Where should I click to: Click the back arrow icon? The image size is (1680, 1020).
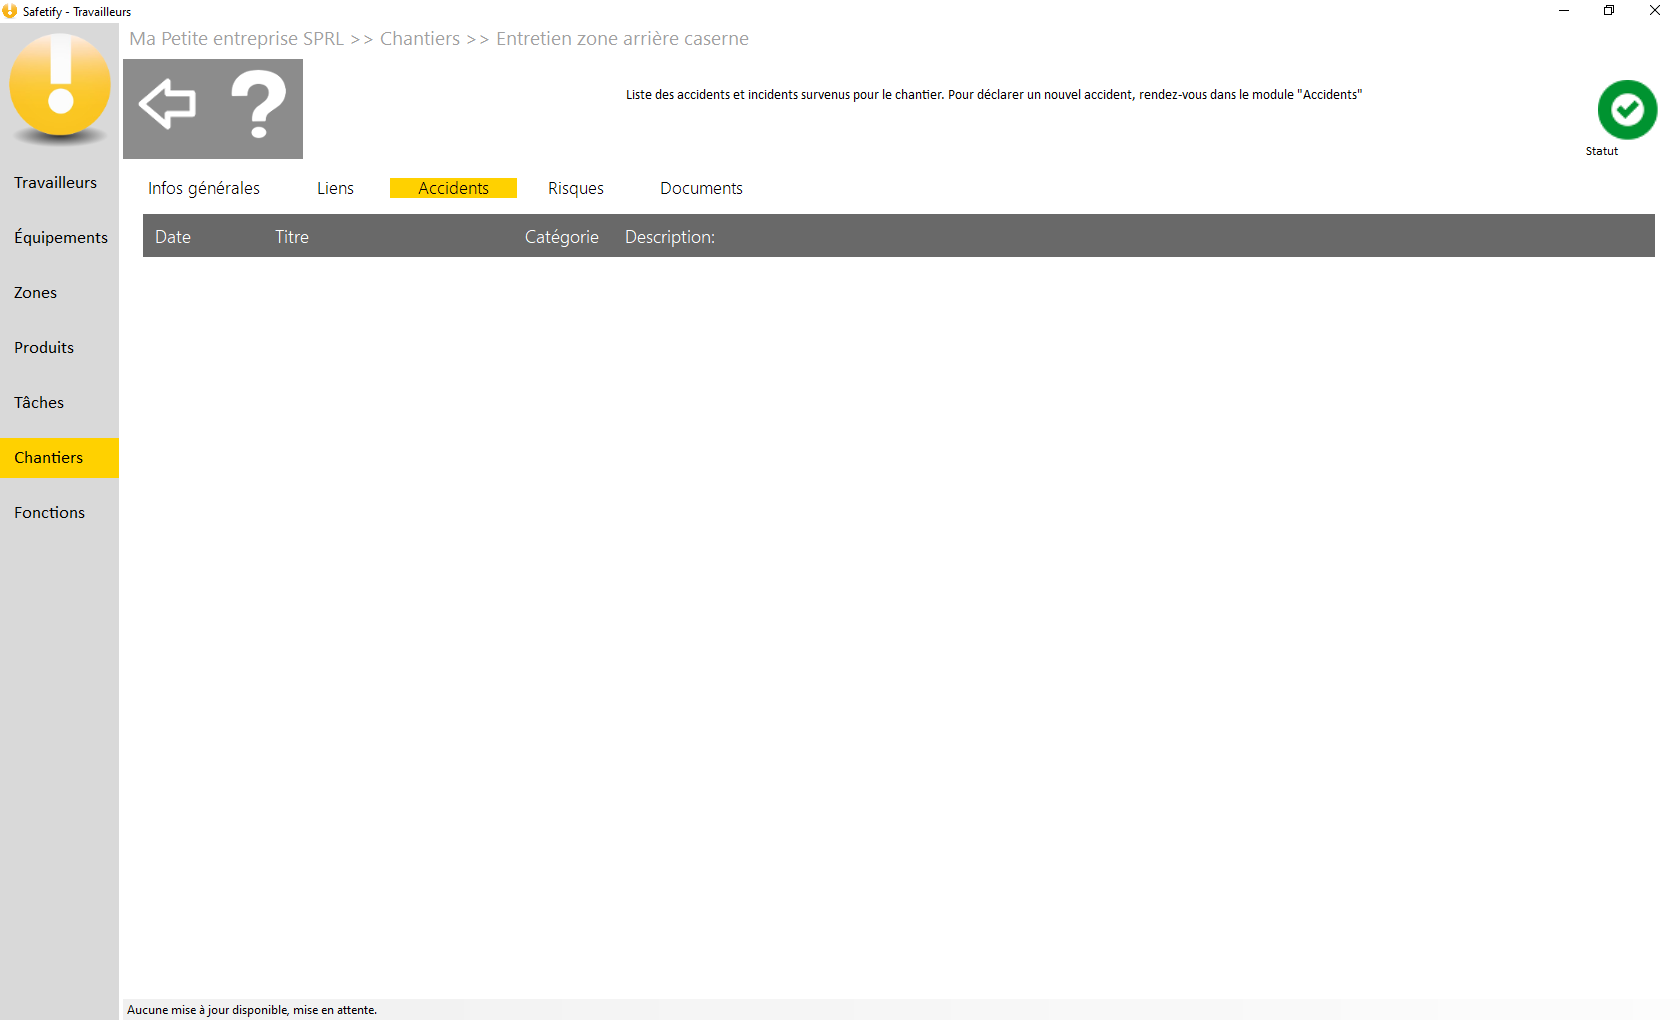coord(167,104)
